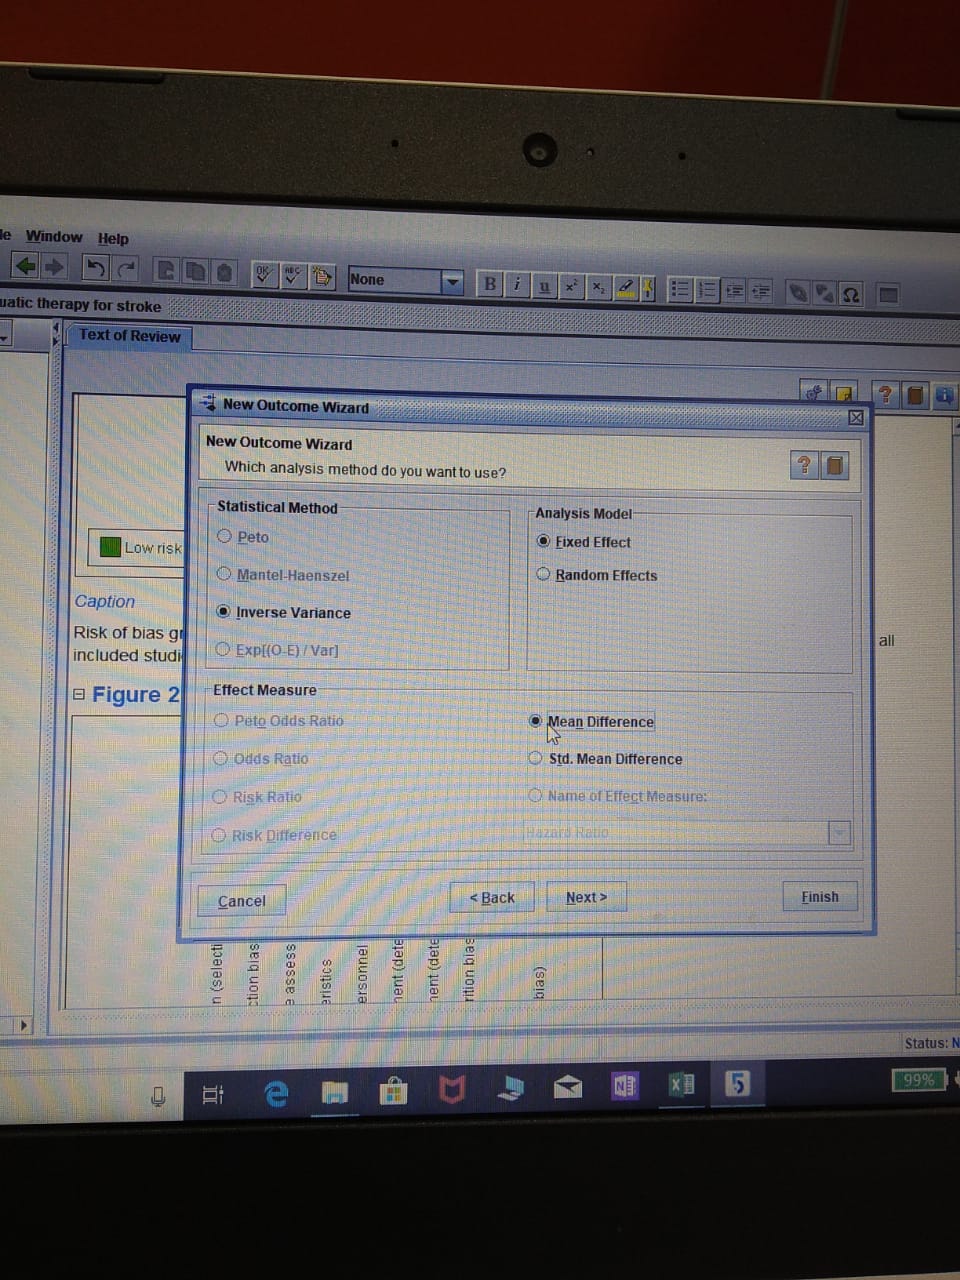Expand the Hazard Ratio effect name dropdown
Screen dimensions: 960x1280
click(839, 832)
